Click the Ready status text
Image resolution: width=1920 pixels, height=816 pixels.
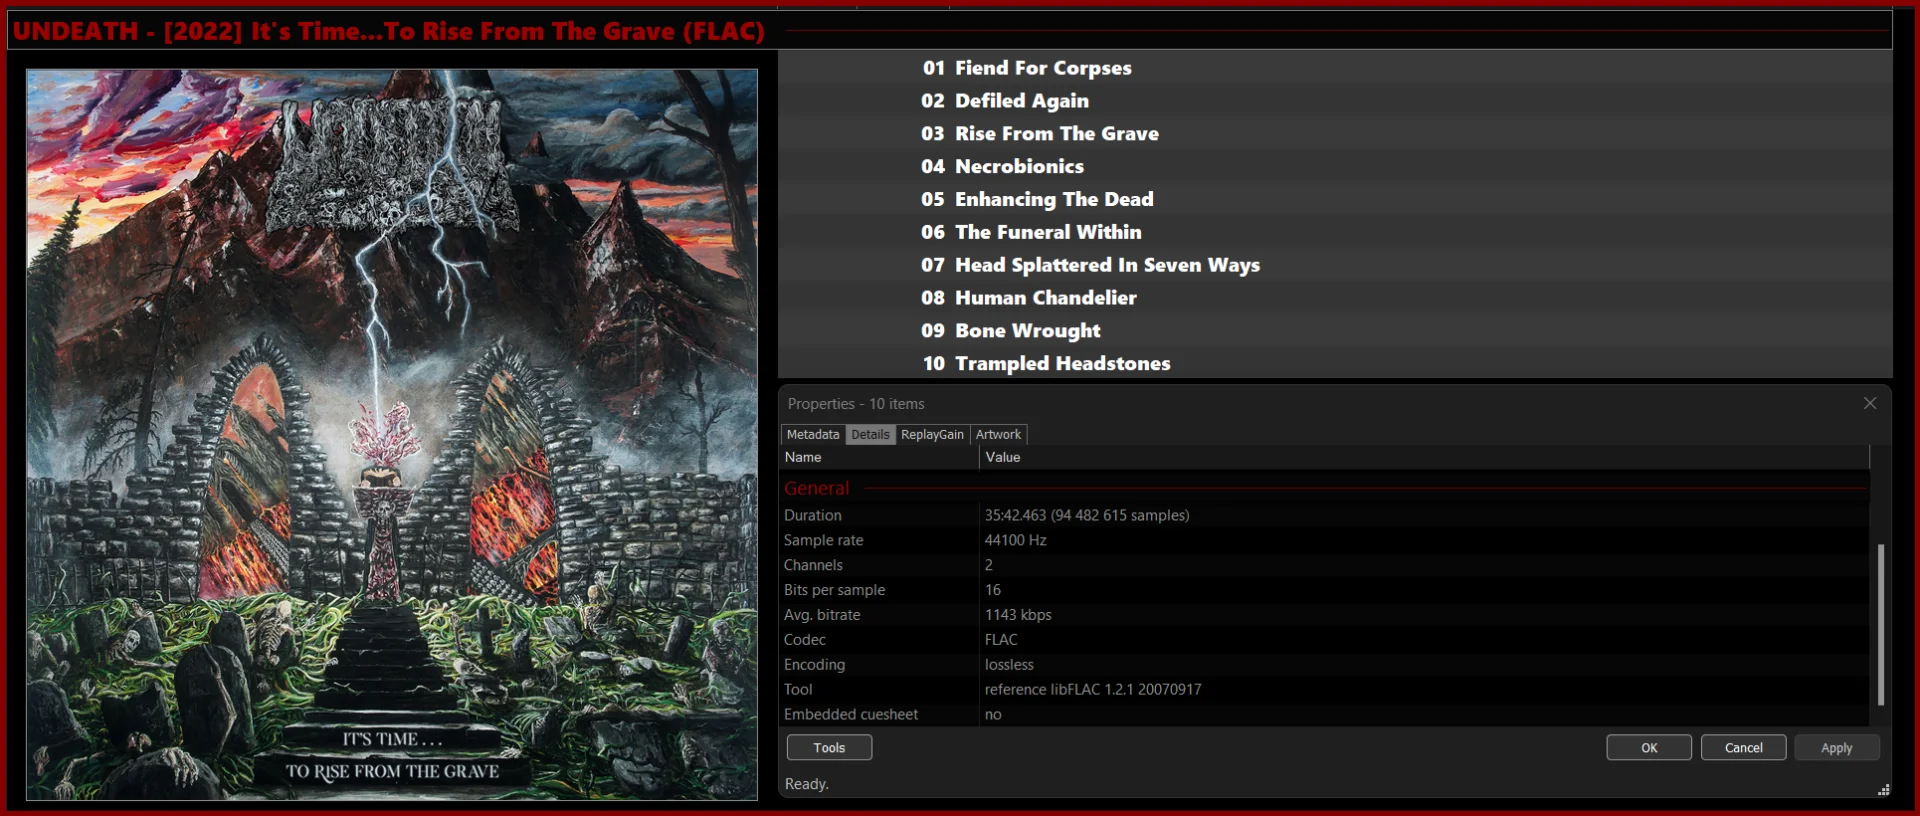(x=807, y=784)
